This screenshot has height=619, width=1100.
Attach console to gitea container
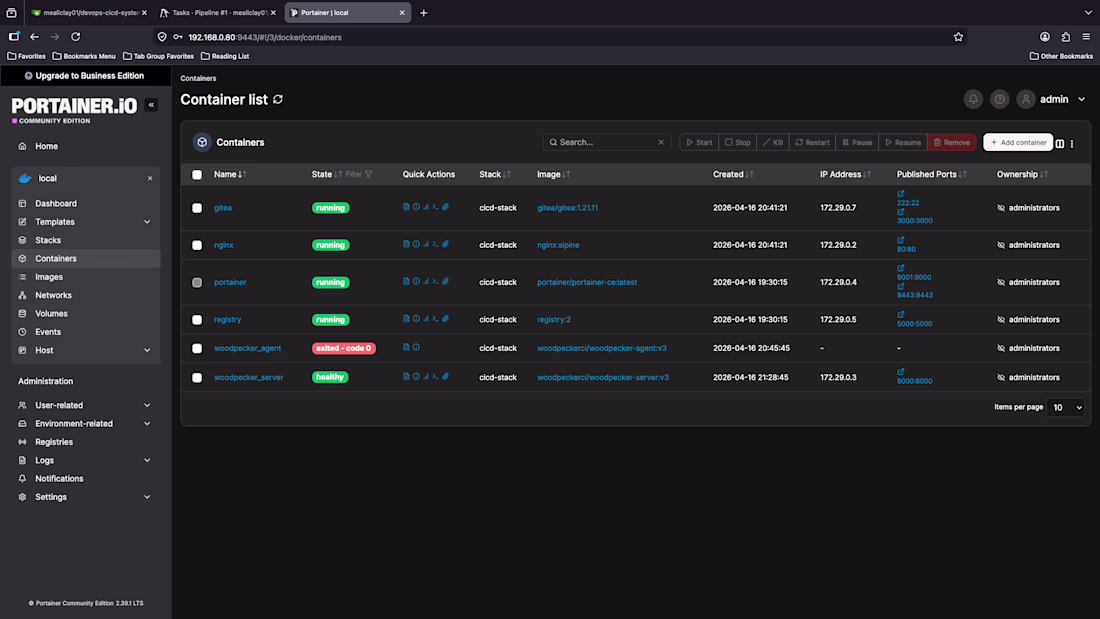pos(445,207)
